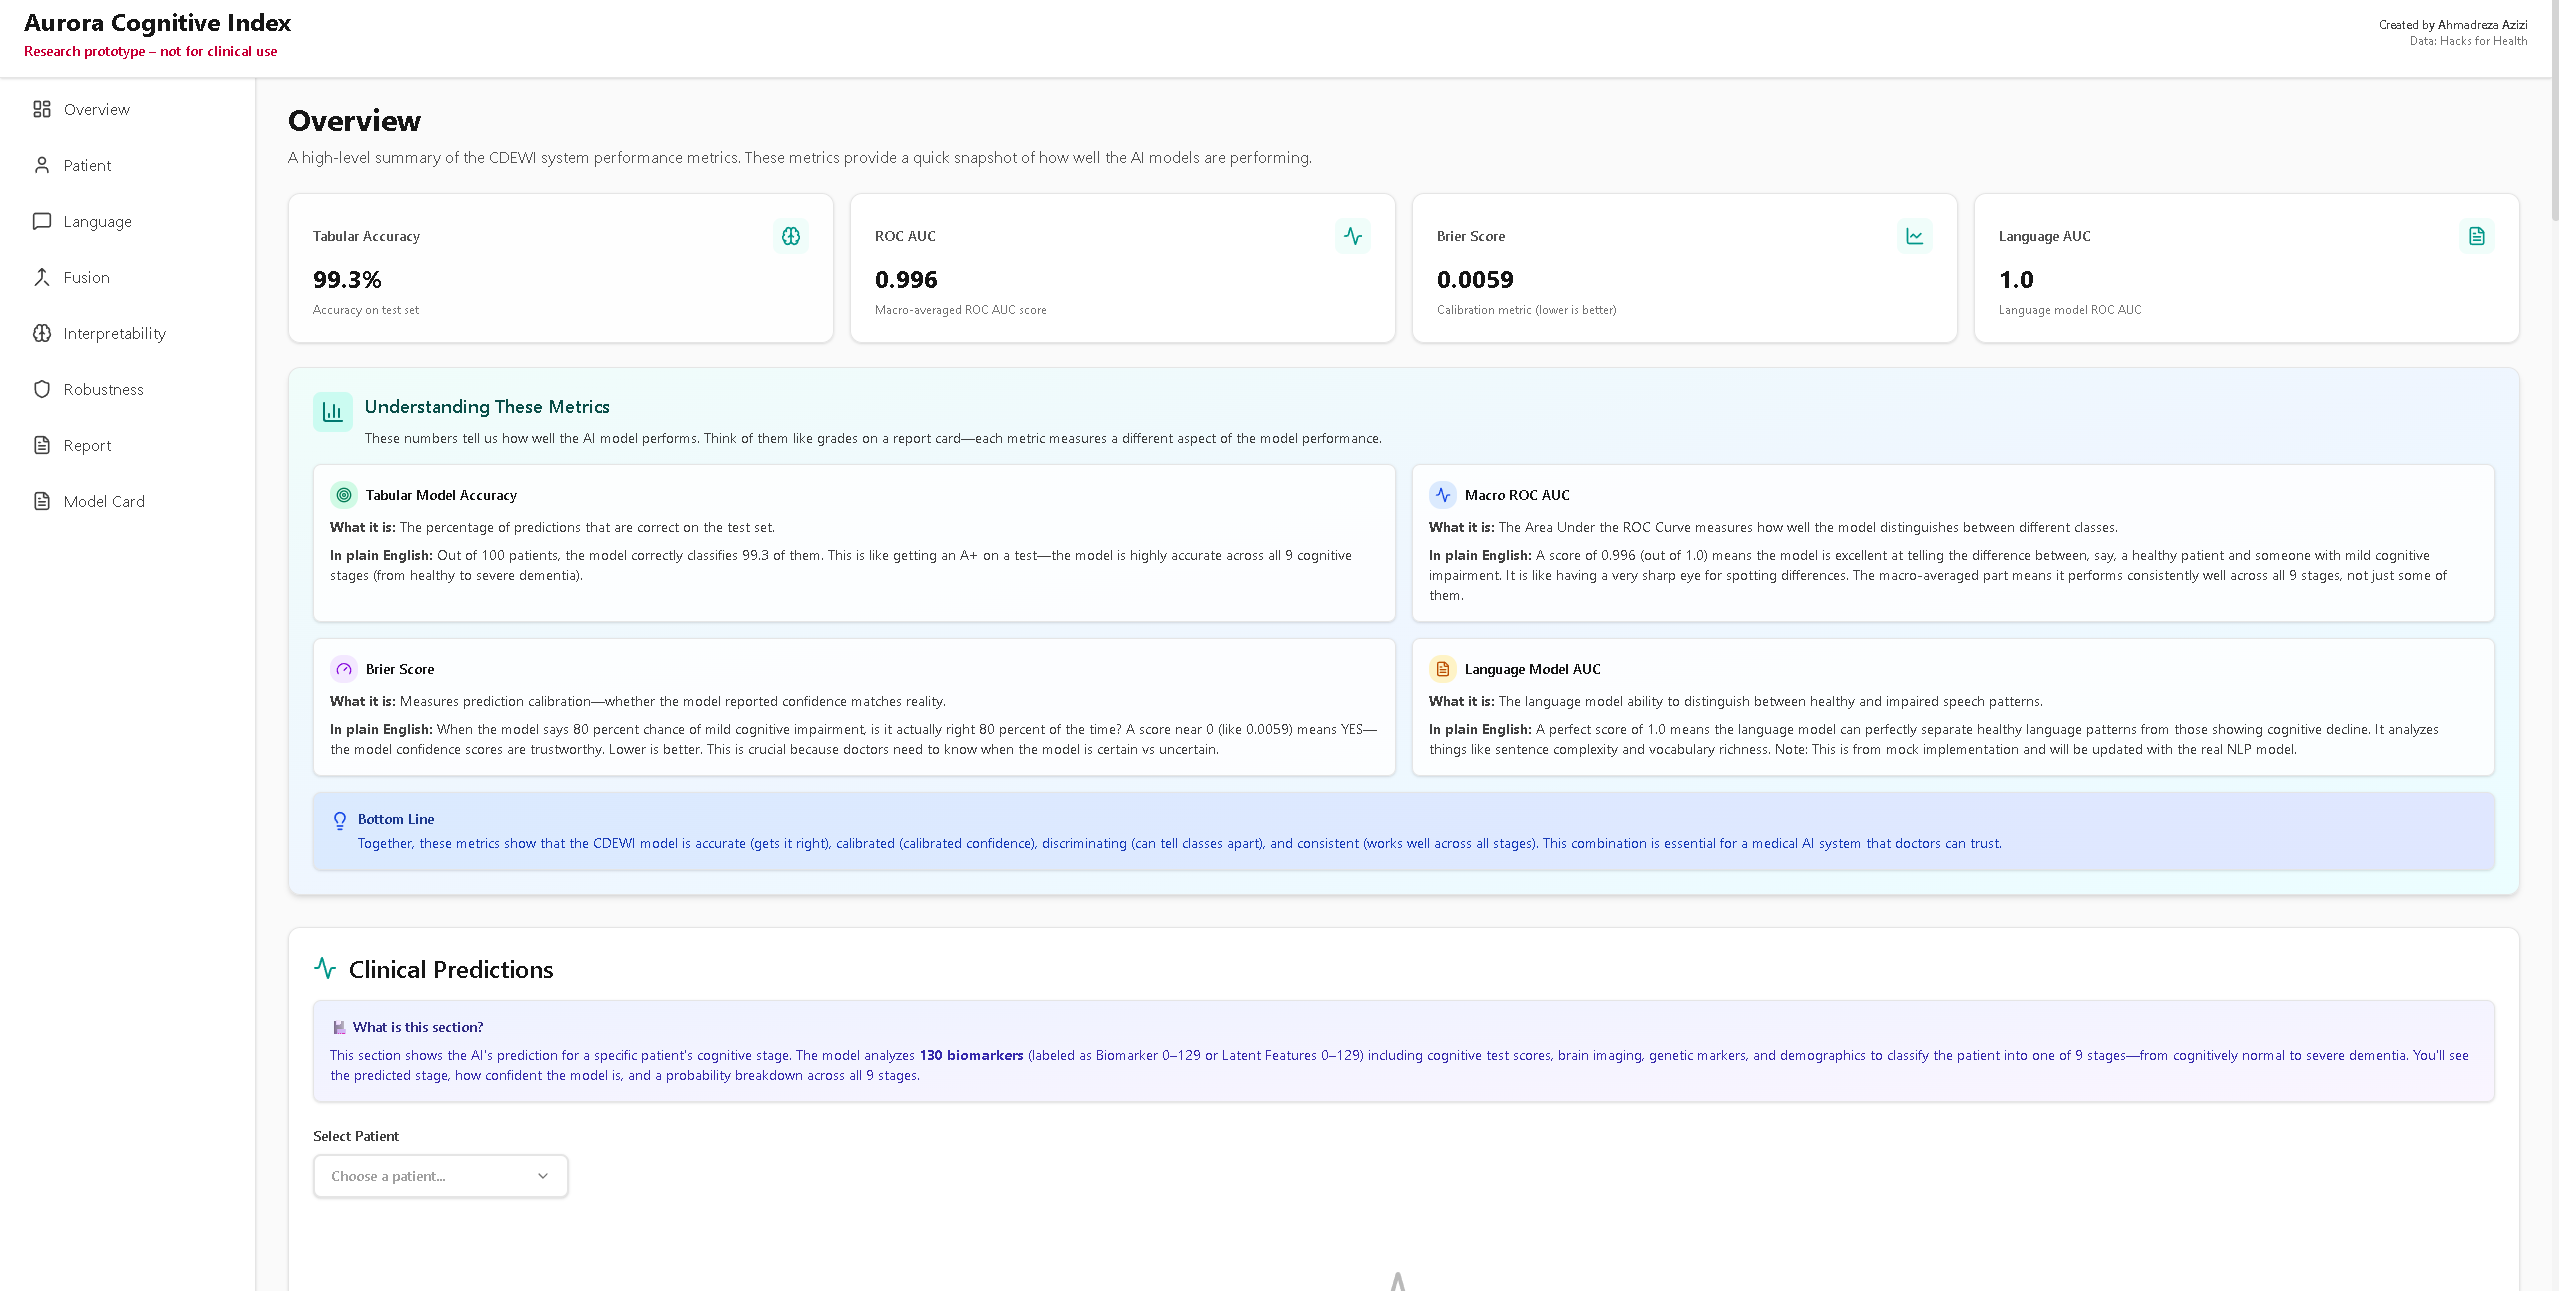Click the Language speech-bubble icon
Image resolution: width=2559 pixels, height=1291 pixels.
[42, 221]
